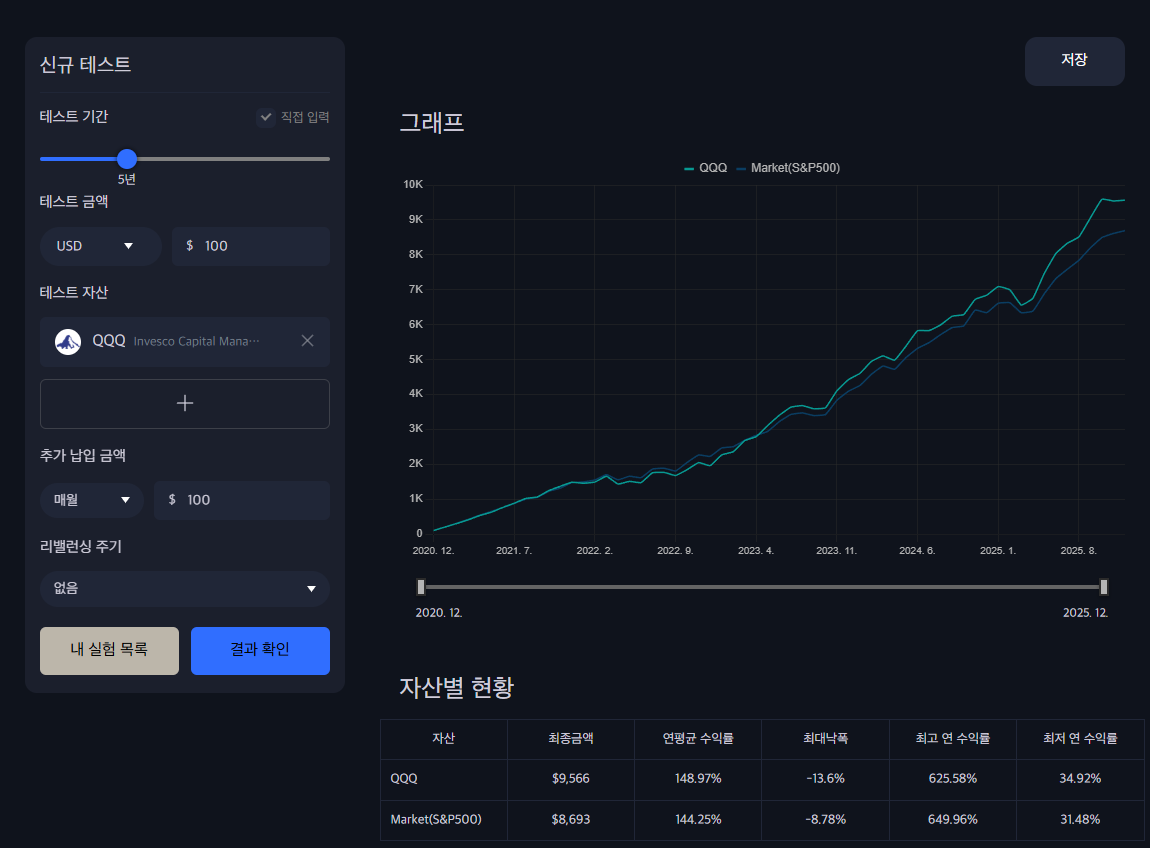
Task: Click the 자산별 현황 section heading
Action: coord(456,687)
